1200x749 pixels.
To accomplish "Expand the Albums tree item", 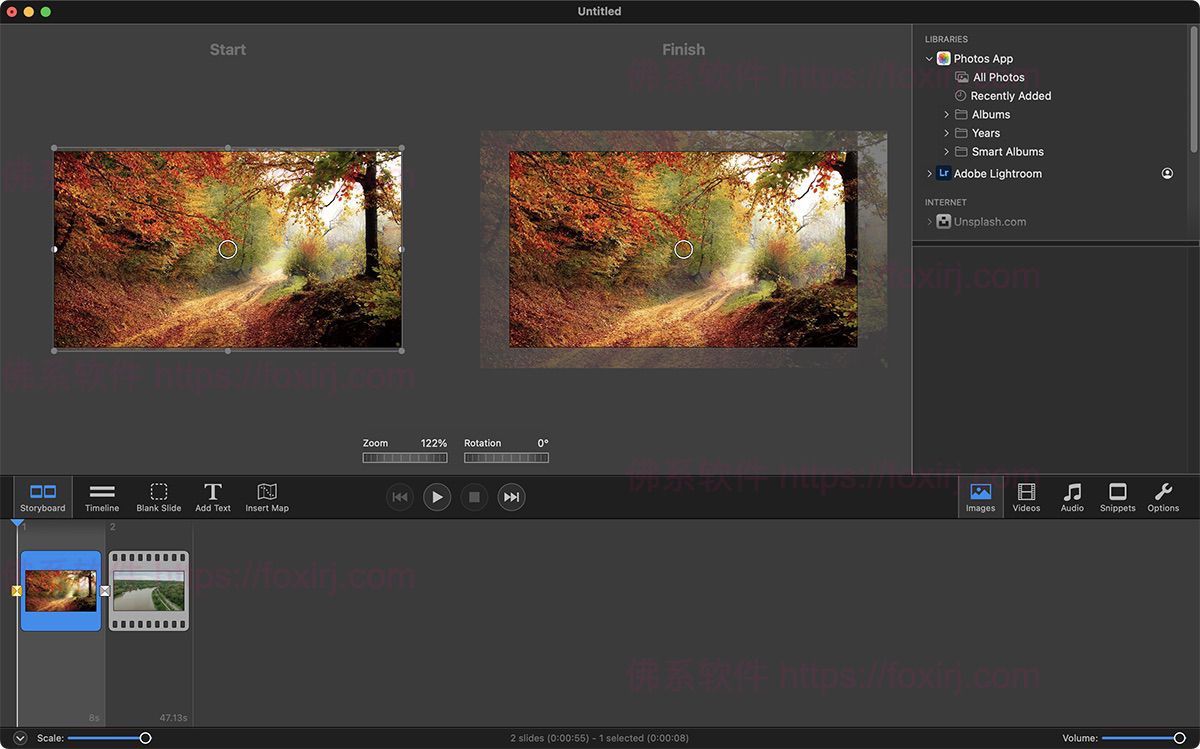I will [x=947, y=114].
